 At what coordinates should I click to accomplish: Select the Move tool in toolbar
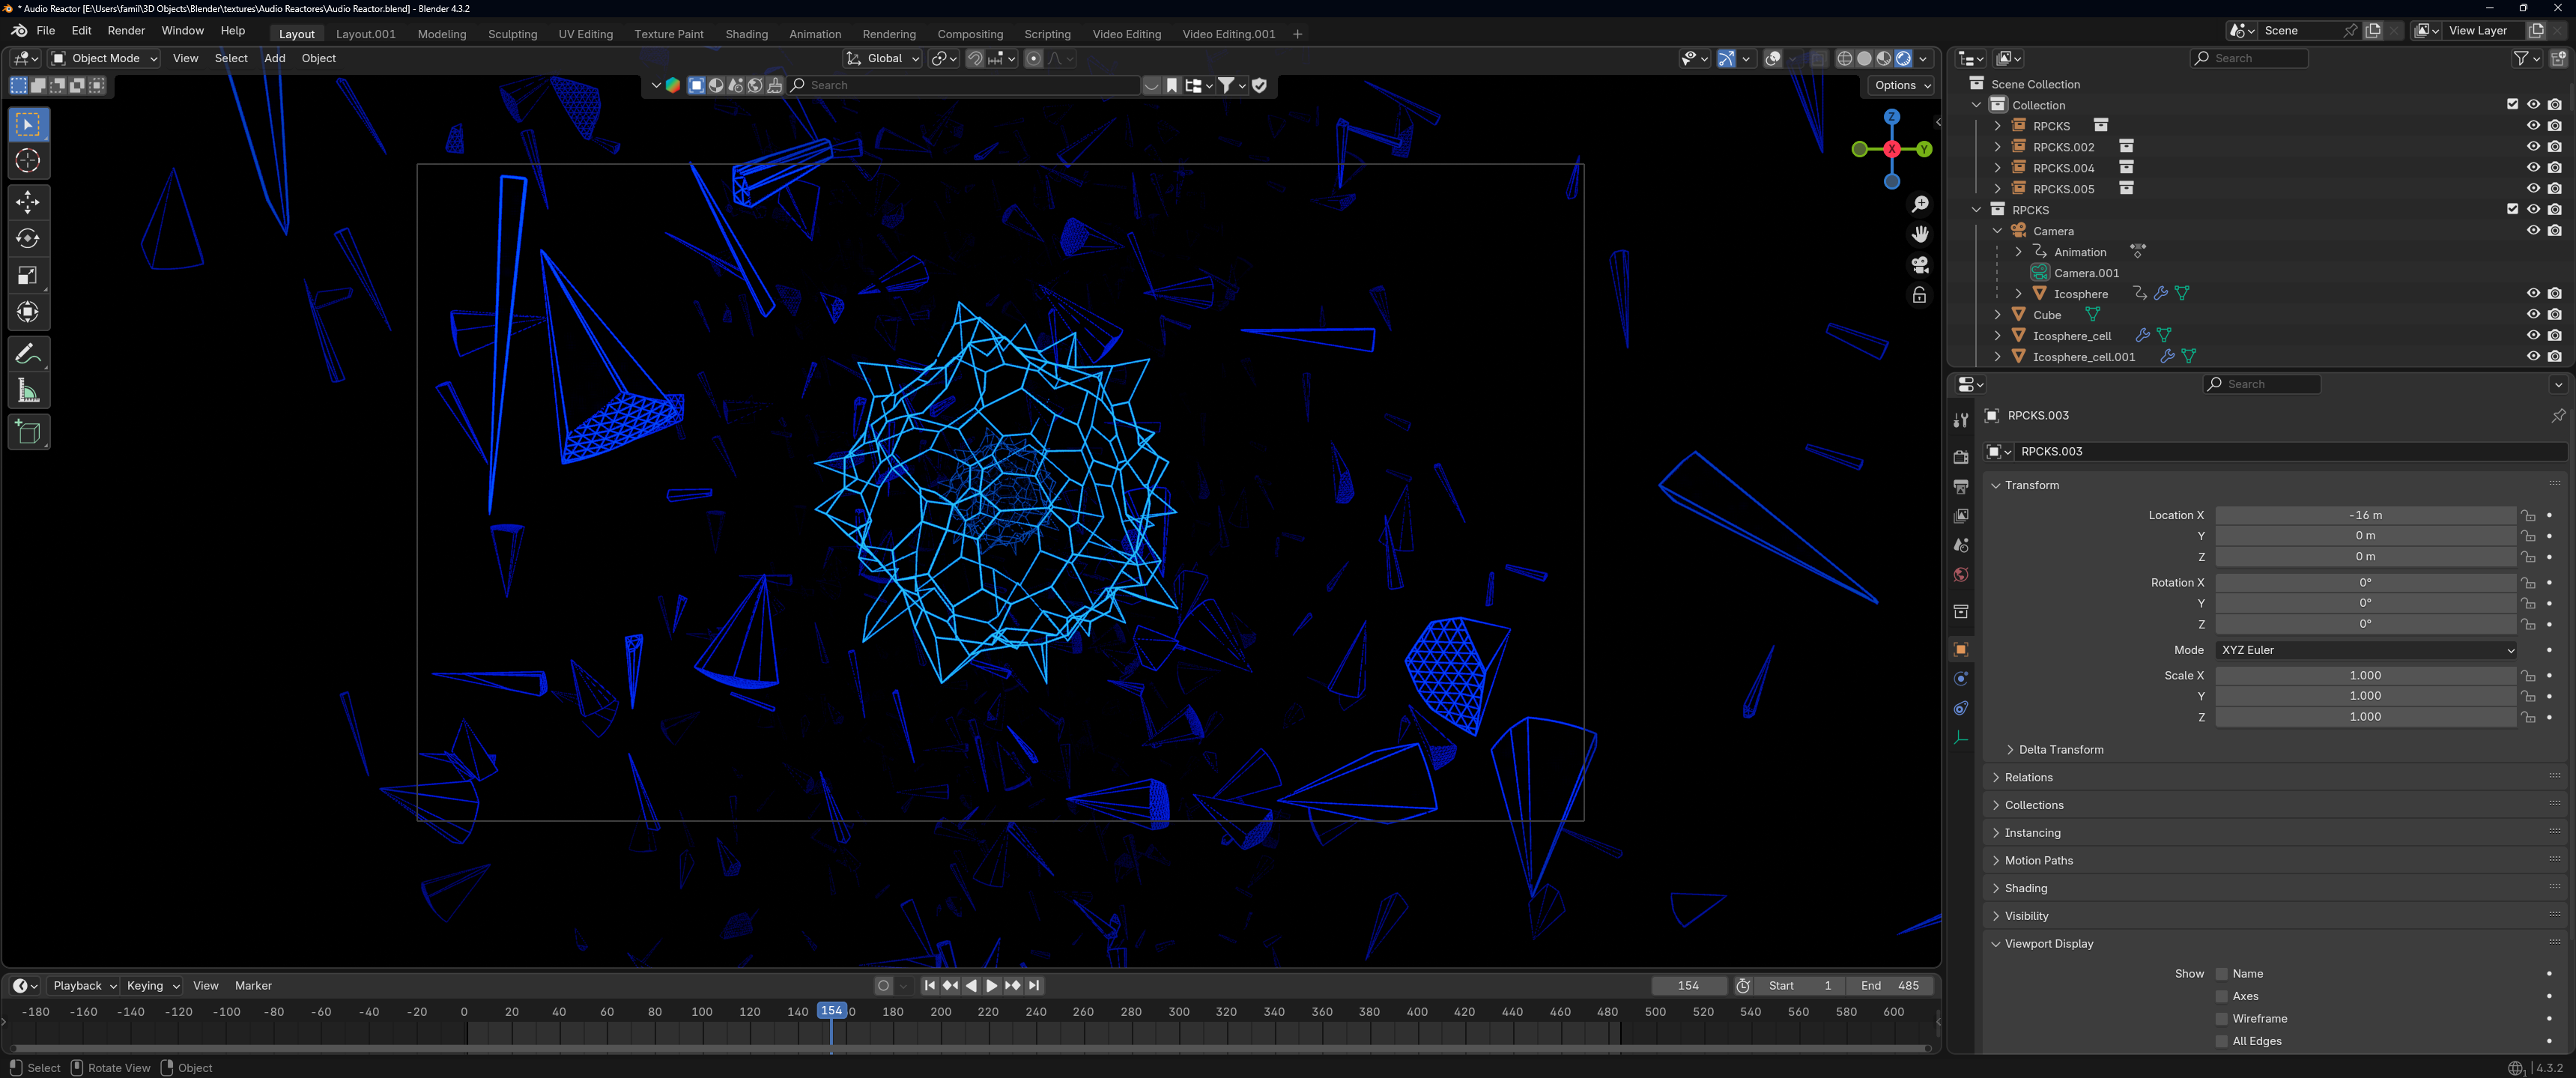[x=28, y=202]
